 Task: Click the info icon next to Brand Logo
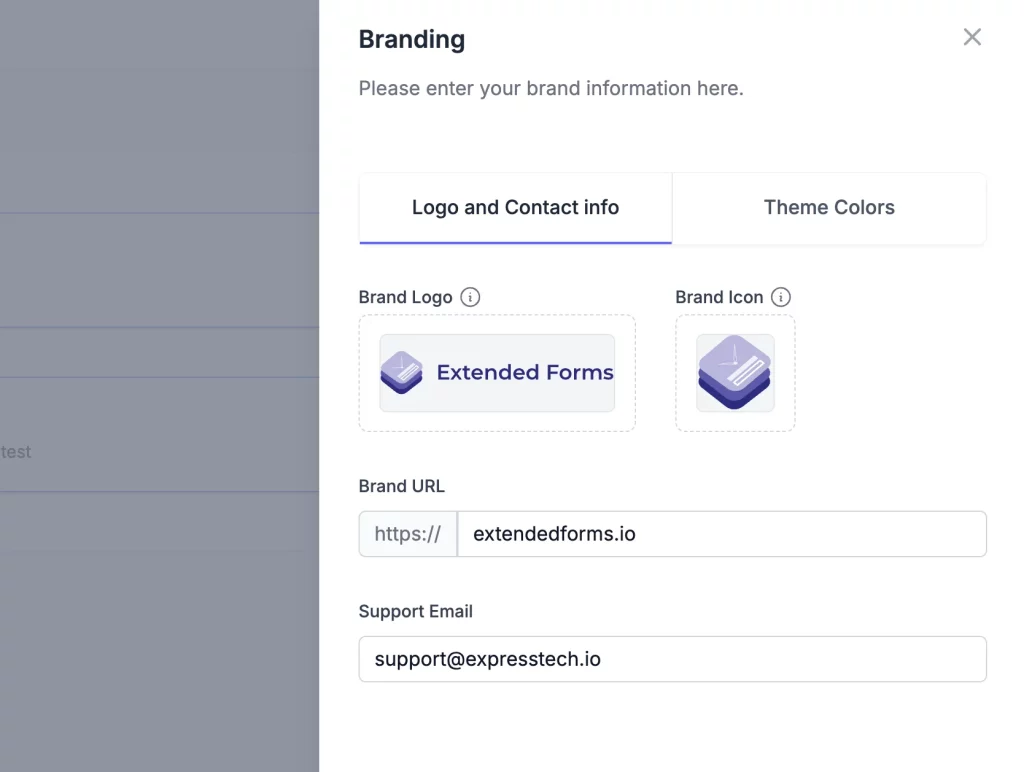pos(470,297)
